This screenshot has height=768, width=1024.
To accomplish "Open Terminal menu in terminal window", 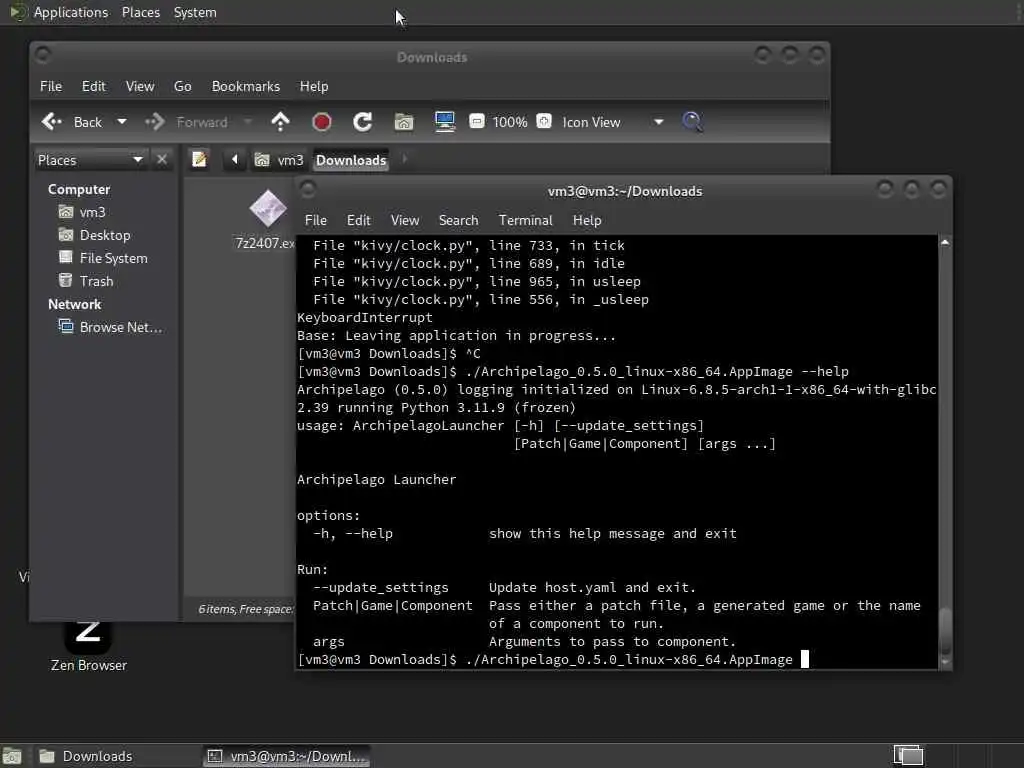I will [x=526, y=220].
